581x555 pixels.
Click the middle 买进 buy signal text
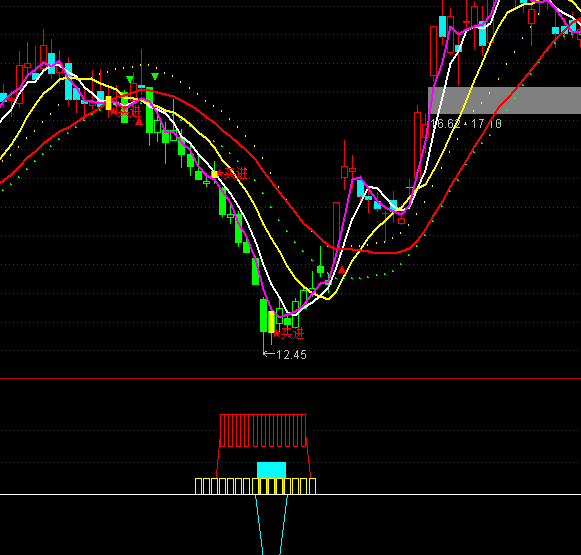click(236, 173)
